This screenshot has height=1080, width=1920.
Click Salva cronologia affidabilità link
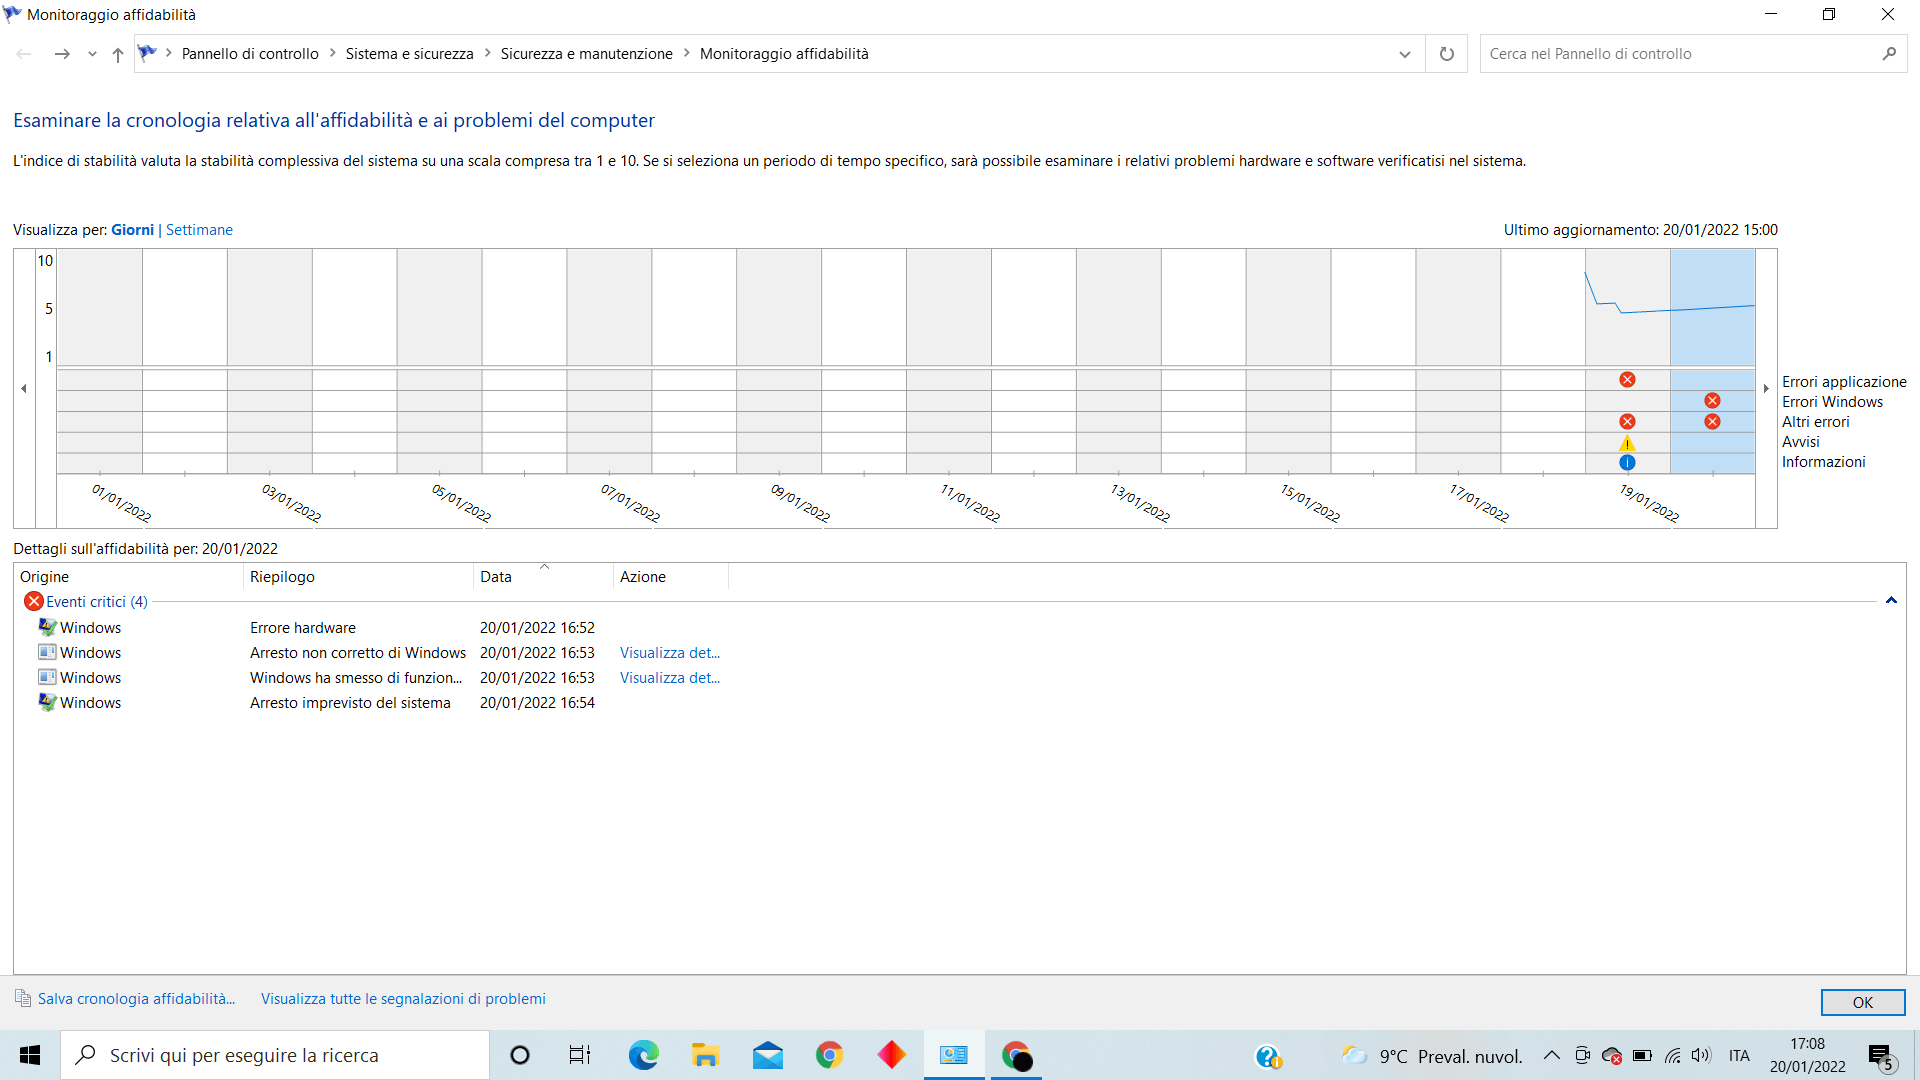pos(136,999)
